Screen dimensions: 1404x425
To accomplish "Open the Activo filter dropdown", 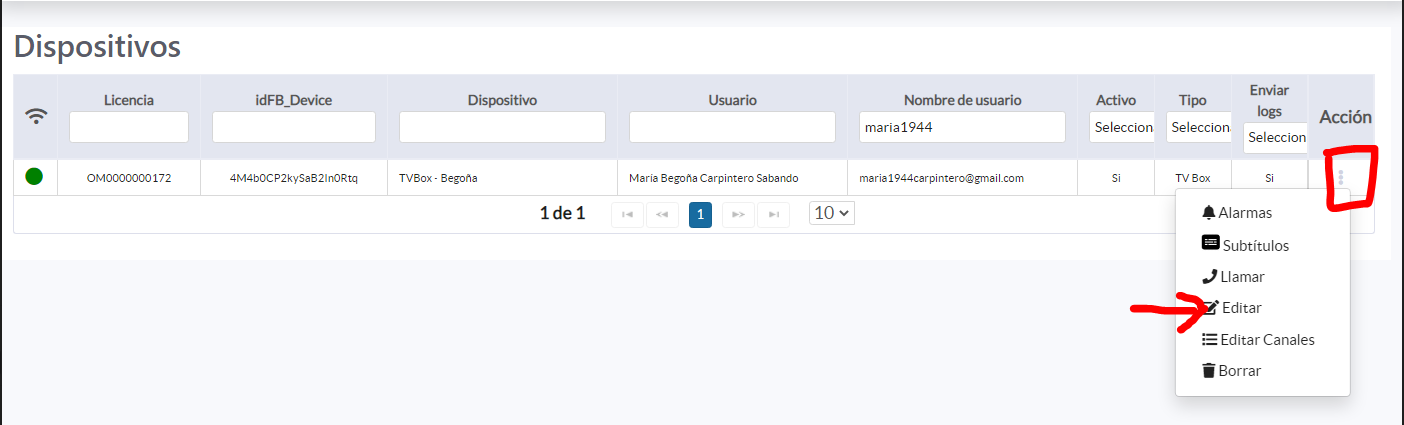I will (x=1121, y=127).
